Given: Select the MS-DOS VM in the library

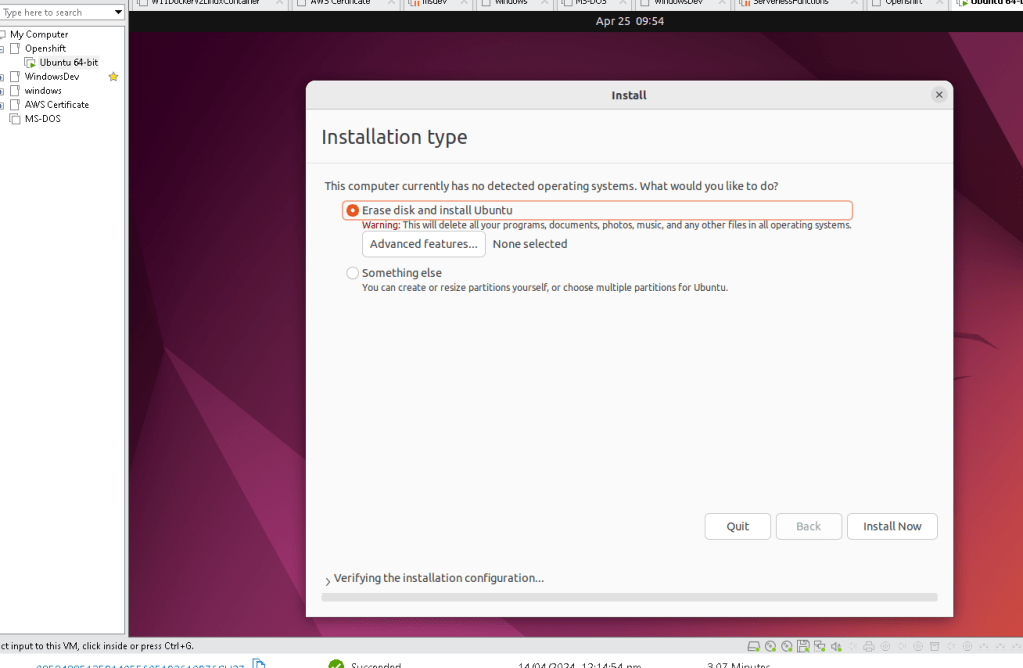Looking at the screenshot, I should (42, 119).
